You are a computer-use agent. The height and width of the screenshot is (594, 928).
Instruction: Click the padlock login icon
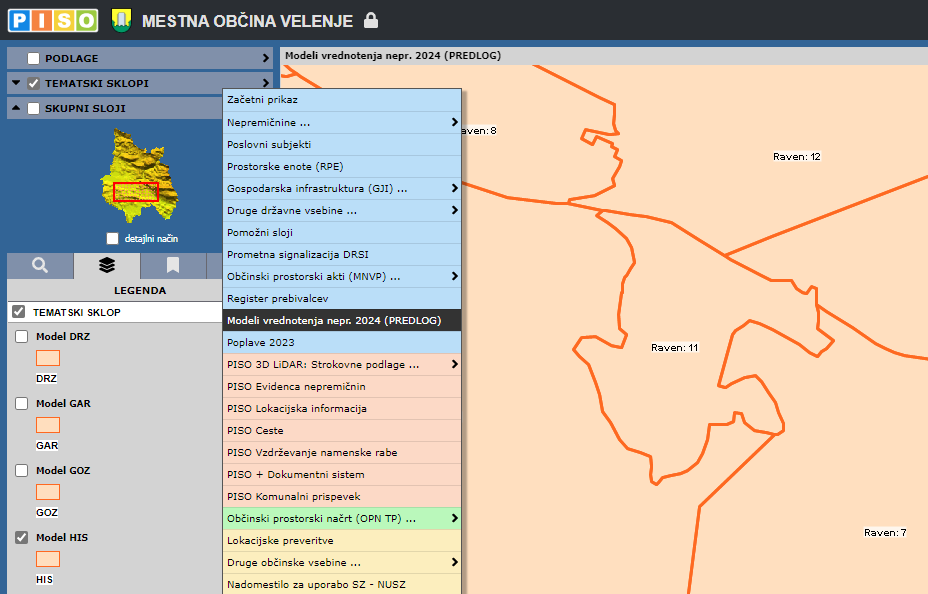tap(371, 20)
